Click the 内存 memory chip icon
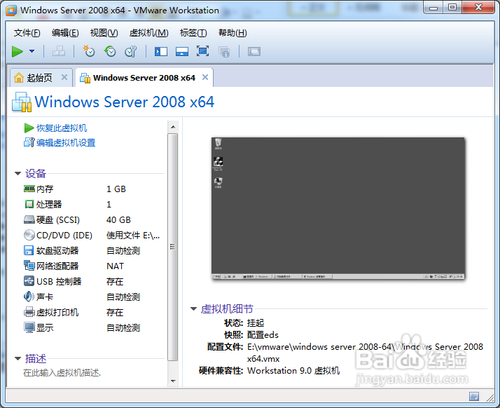Viewport: 500px width, 408px height. tap(29, 189)
